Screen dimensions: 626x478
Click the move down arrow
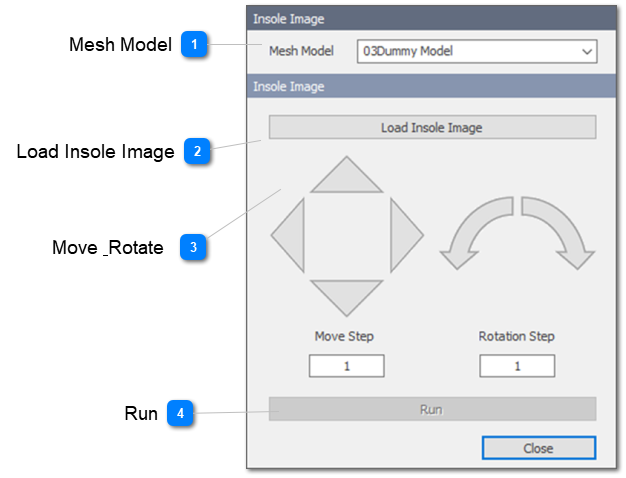347,295
